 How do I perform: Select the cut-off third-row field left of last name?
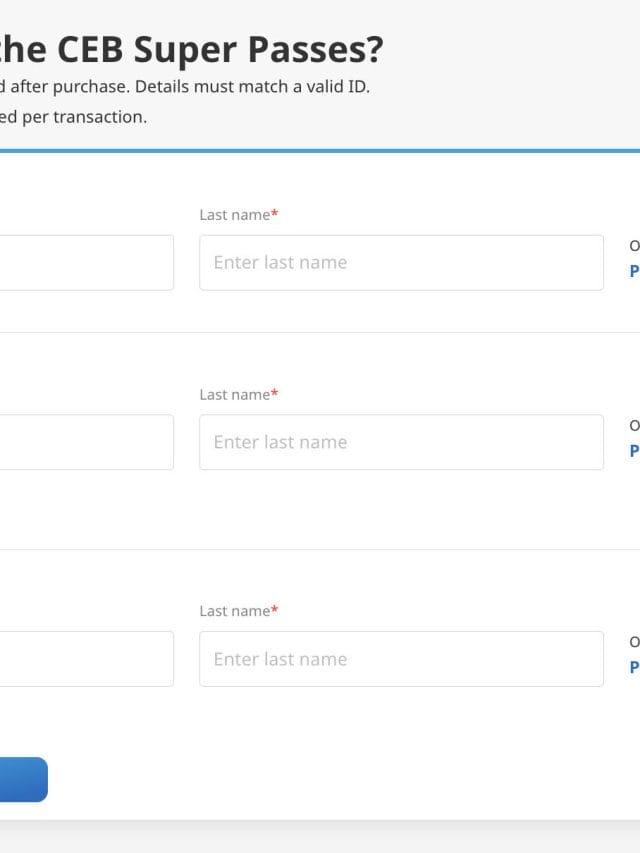point(86,659)
